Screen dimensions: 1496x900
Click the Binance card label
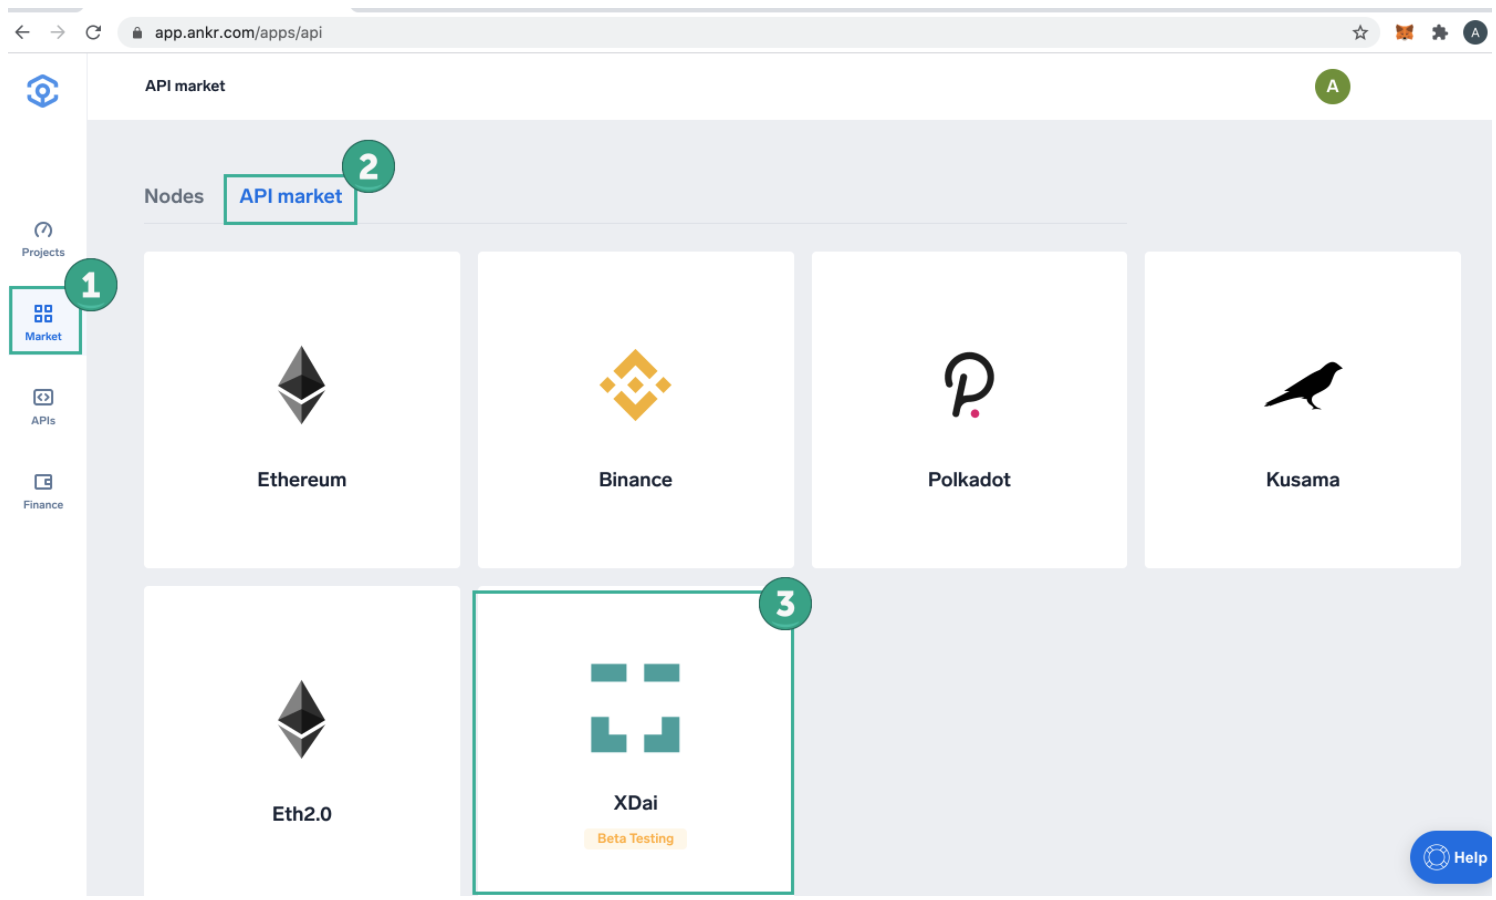[x=635, y=479]
